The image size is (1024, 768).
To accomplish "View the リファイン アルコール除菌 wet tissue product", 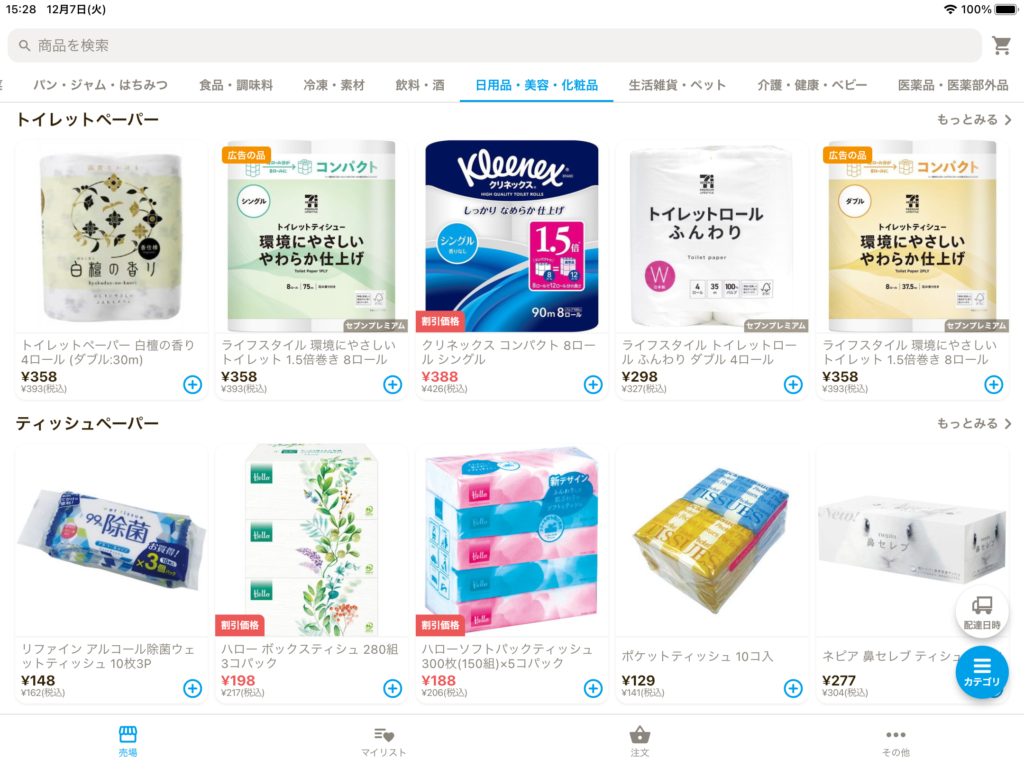I will 110,541.
